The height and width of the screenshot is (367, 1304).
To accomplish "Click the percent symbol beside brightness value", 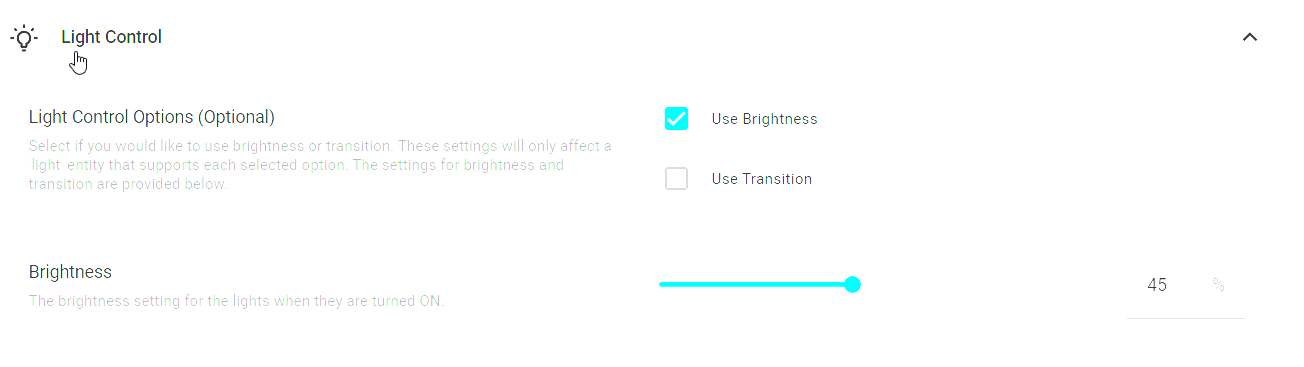I will click(x=1218, y=285).
